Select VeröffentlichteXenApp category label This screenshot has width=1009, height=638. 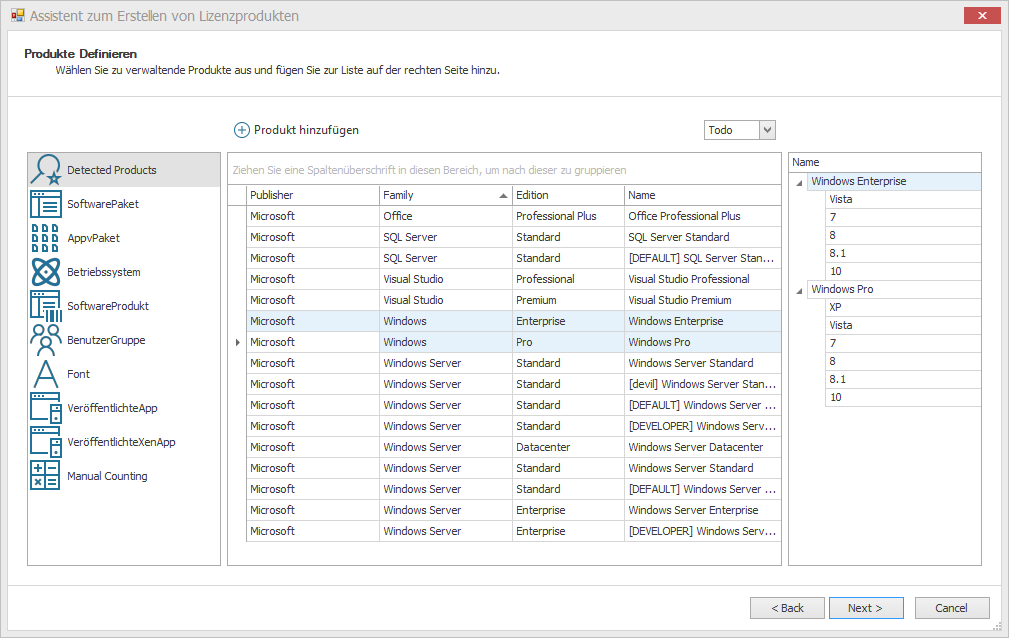tap(121, 442)
